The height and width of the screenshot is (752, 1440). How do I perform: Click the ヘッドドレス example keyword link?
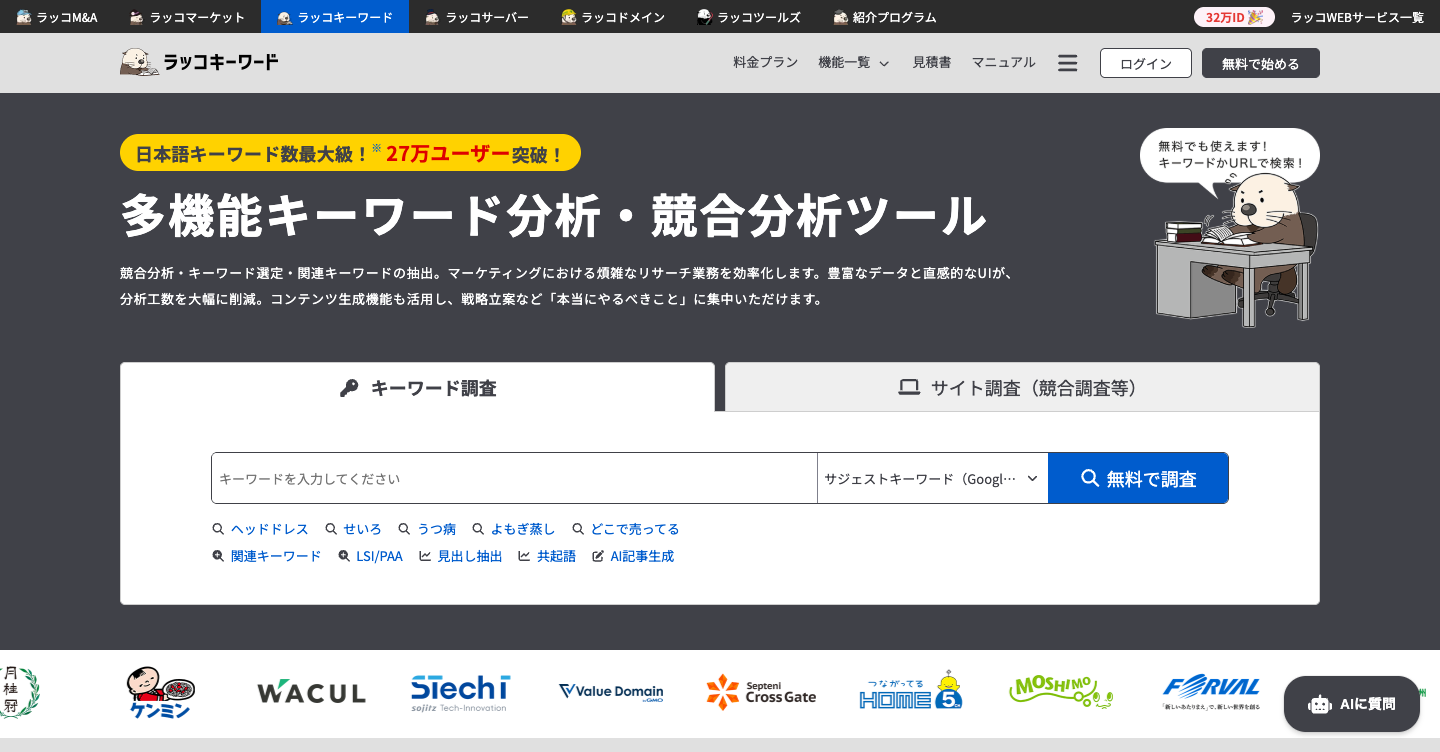pos(270,529)
